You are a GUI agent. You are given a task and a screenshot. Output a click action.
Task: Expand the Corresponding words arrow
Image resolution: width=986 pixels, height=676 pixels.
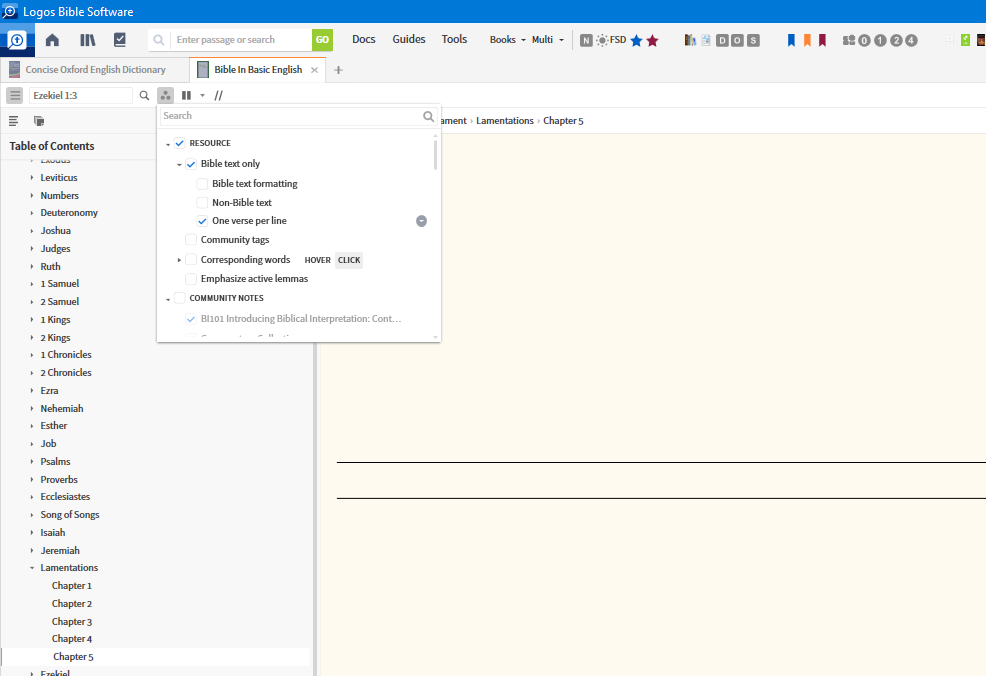point(179,260)
